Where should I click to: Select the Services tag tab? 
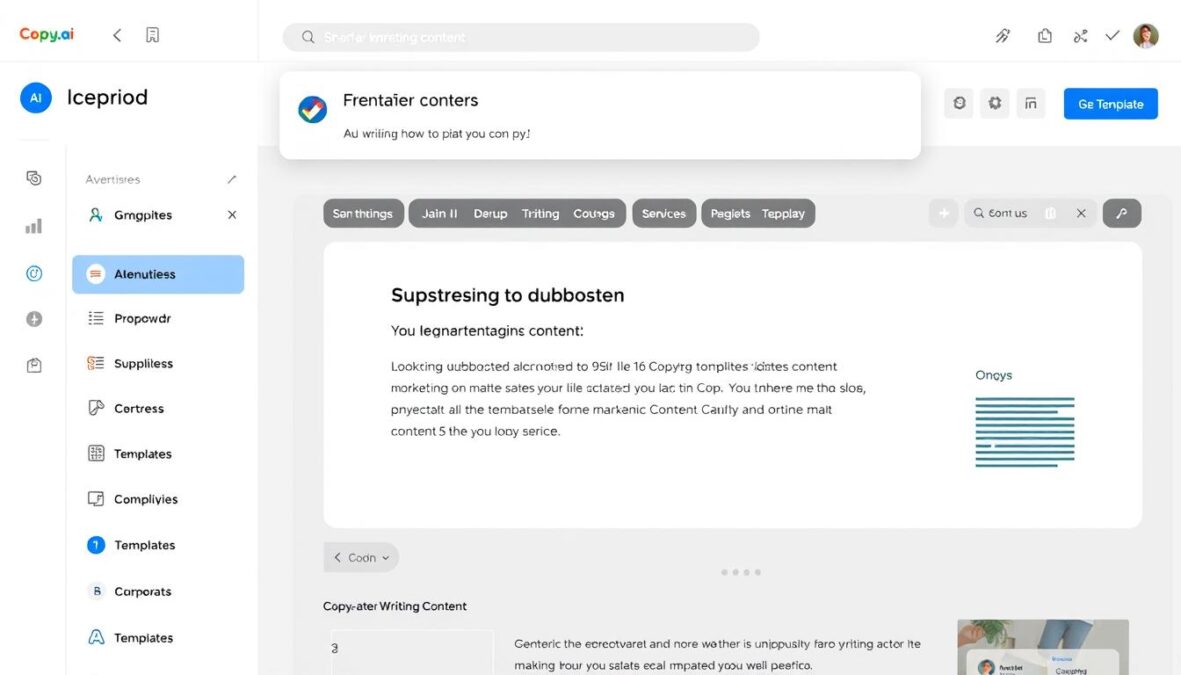(x=663, y=212)
